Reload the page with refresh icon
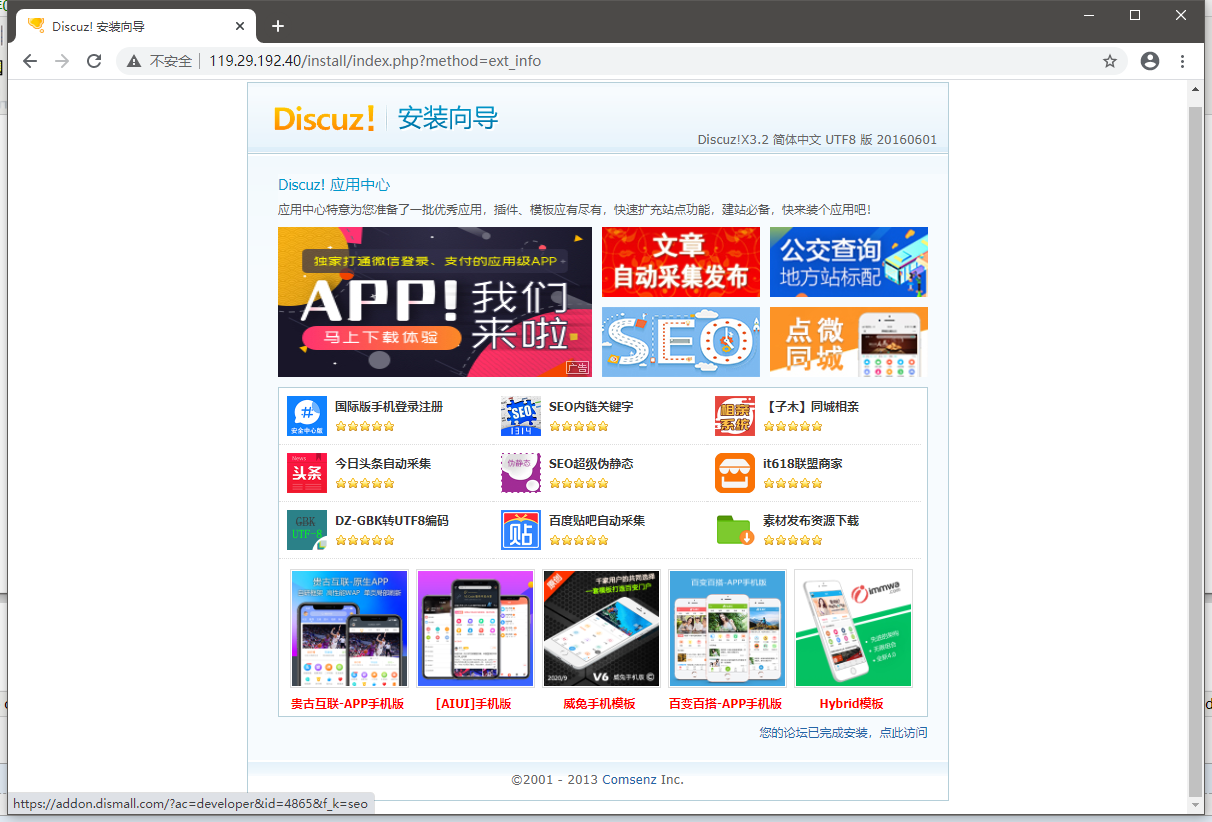 pos(94,61)
